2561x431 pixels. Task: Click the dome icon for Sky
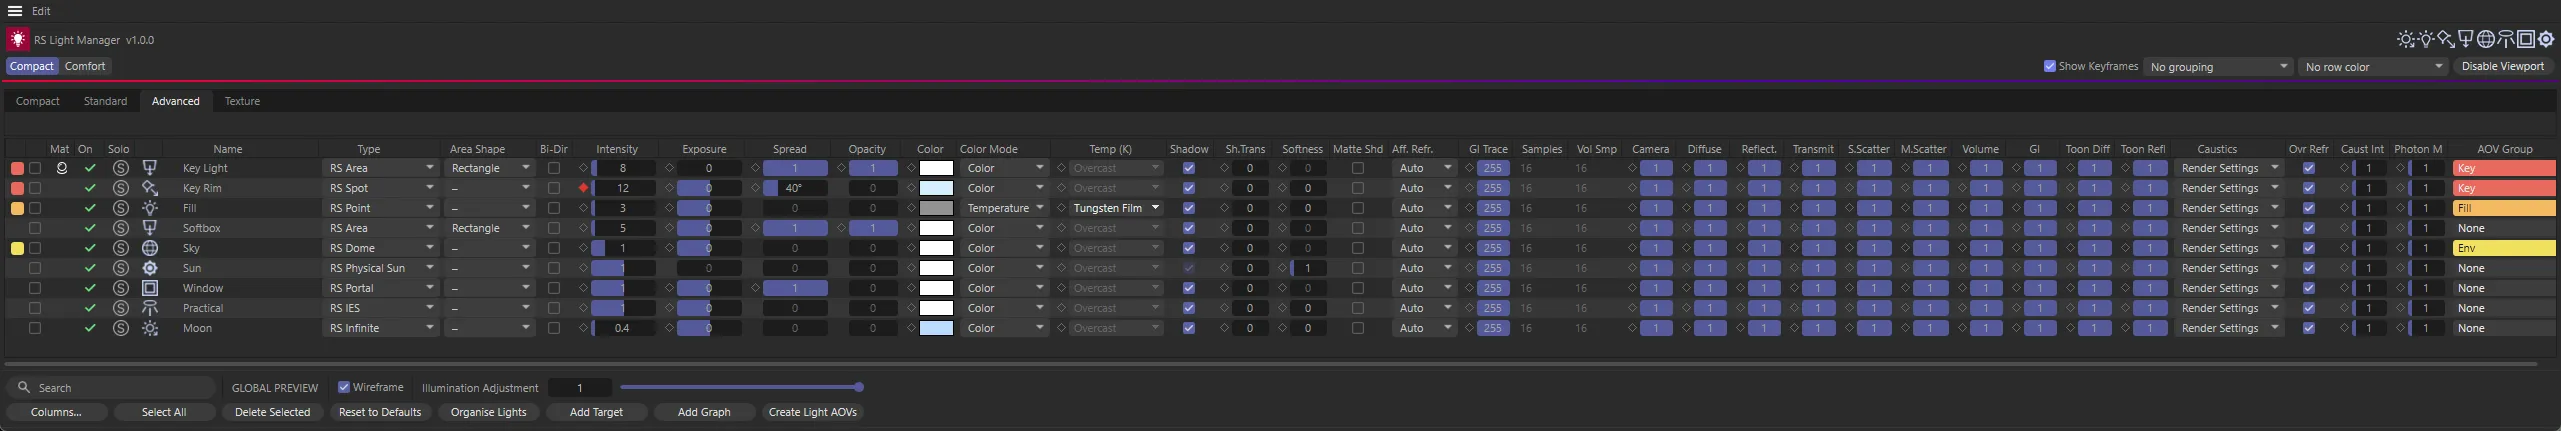pos(150,248)
